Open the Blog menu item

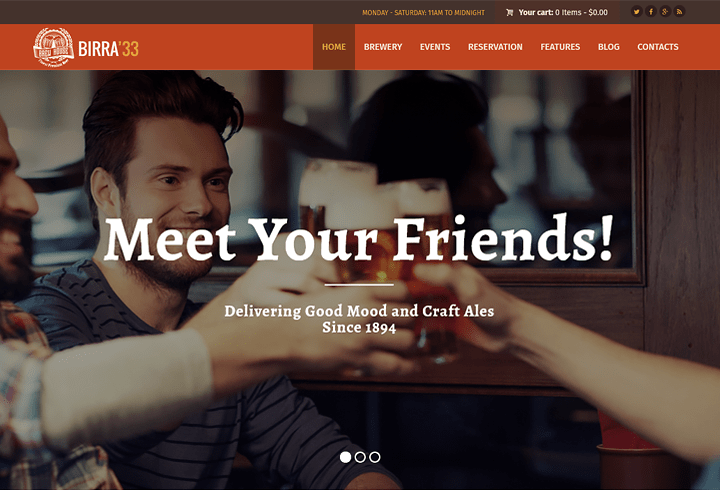[608, 47]
